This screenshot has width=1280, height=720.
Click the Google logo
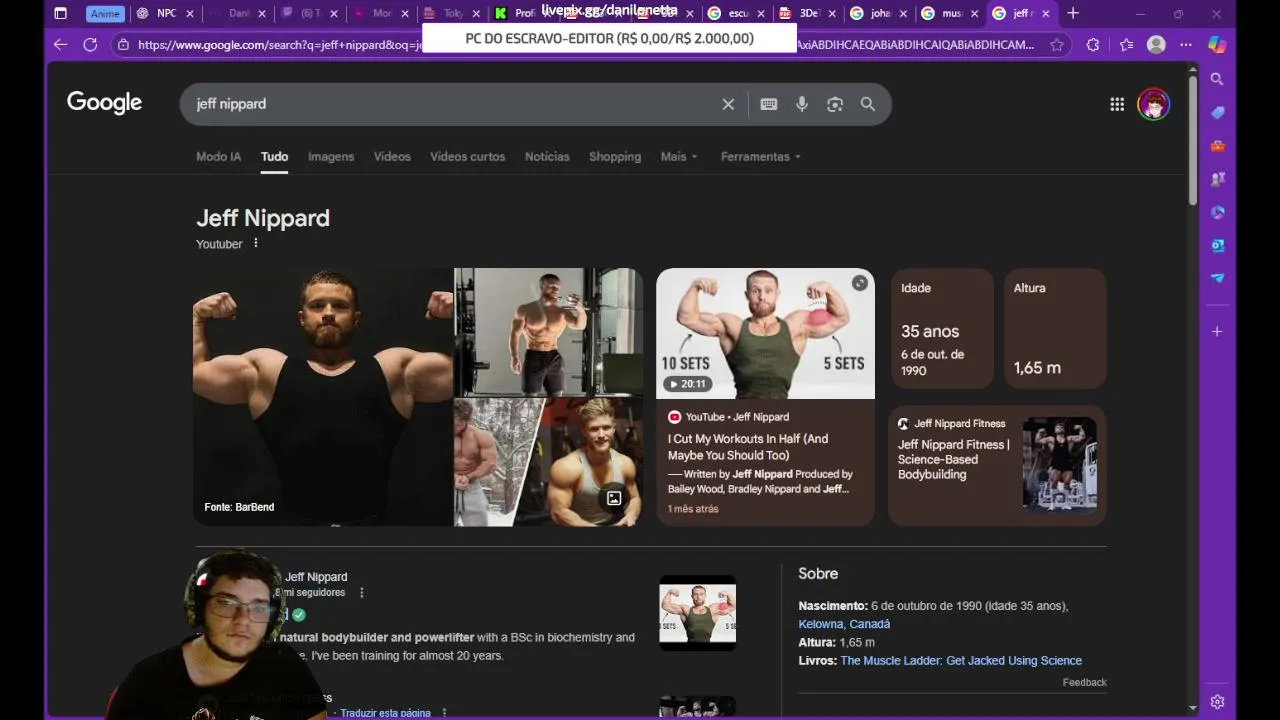click(x=104, y=103)
